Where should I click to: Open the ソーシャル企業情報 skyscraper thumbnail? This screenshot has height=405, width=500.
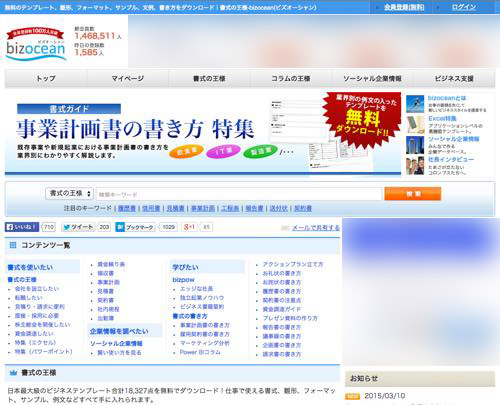coord(415,145)
